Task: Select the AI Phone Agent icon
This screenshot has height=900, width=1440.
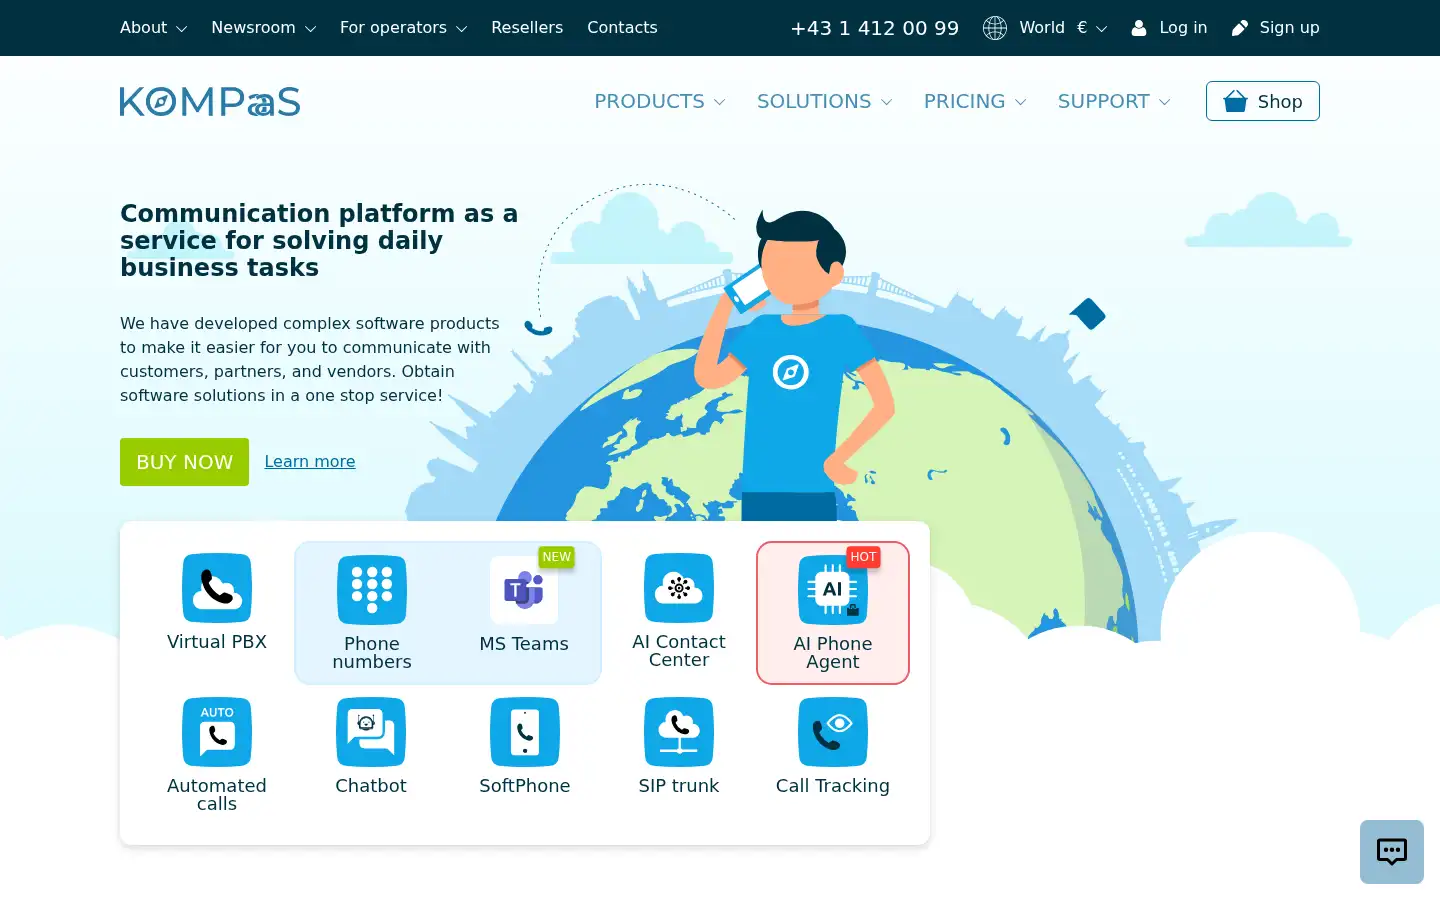Action: (x=833, y=590)
